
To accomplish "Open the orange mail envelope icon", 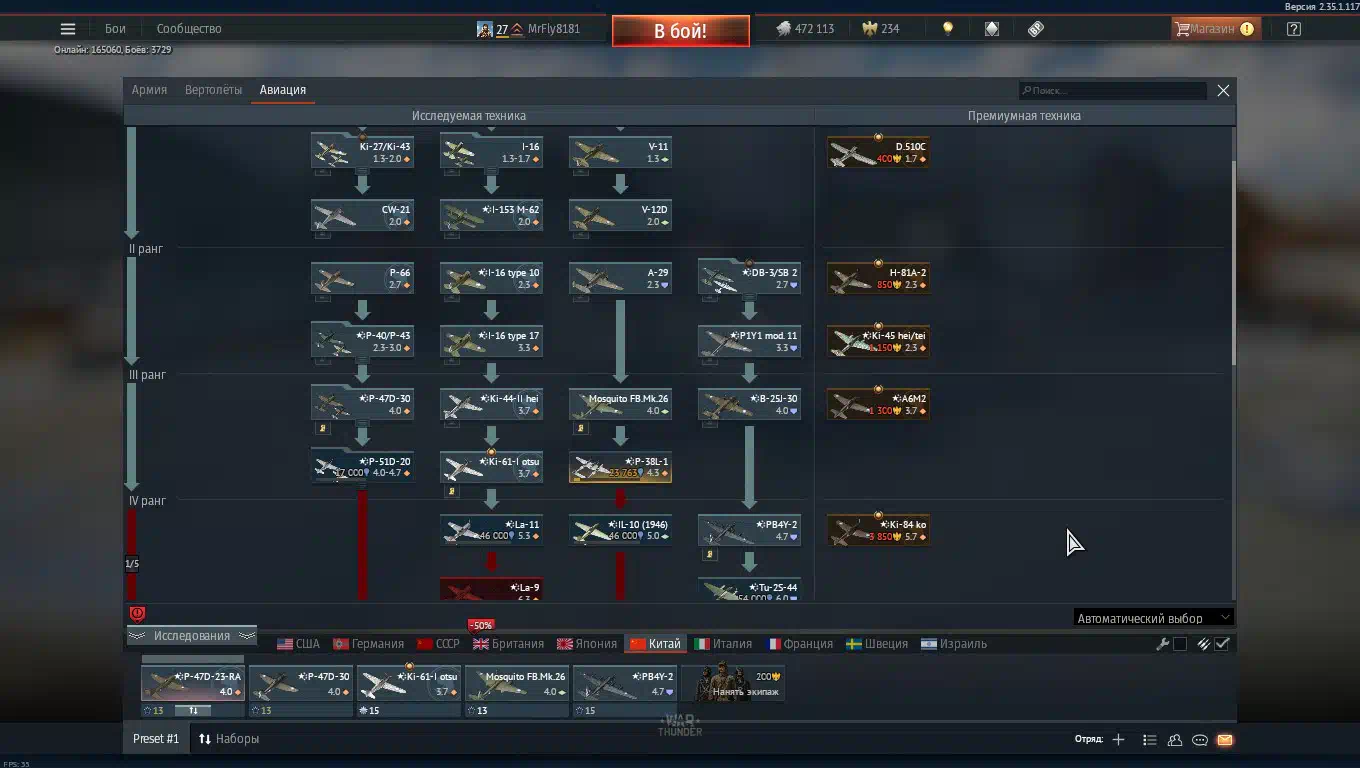I will [x=1225, y=740].
